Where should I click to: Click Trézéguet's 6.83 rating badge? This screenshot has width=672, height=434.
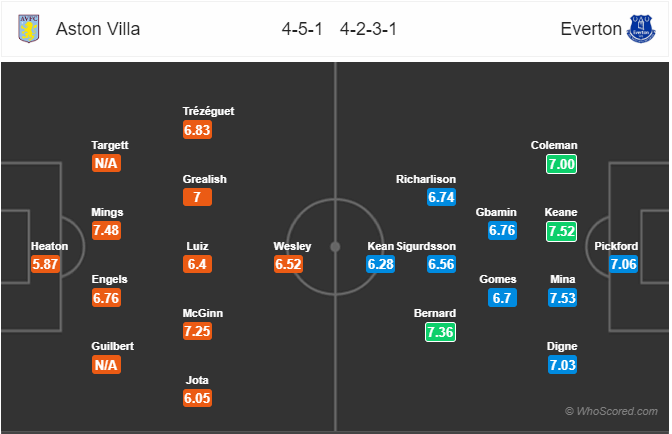pyautogui.click(x=197, y=130)
